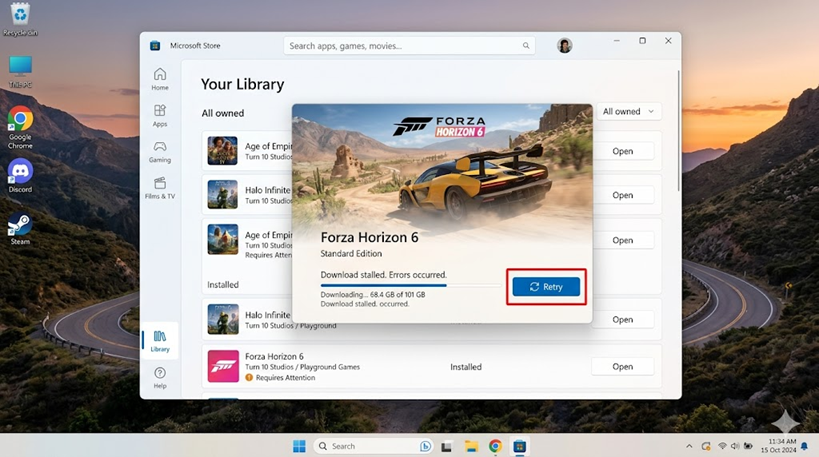819x457 pixels.
Task: Expand the All owned filter dropdown
Action: 628,111
